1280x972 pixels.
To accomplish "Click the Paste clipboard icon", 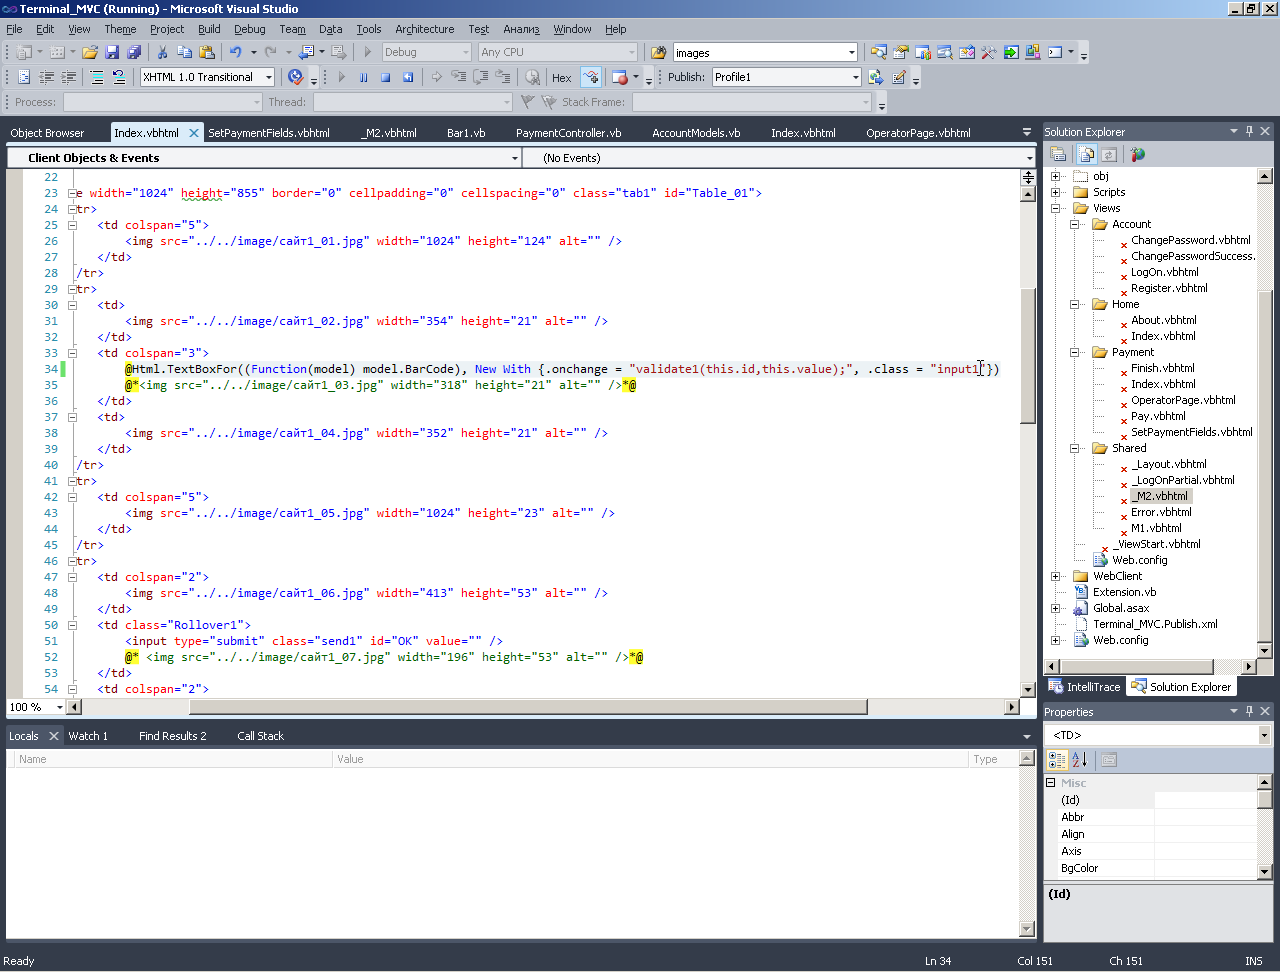I will click(x=207, y=52).
